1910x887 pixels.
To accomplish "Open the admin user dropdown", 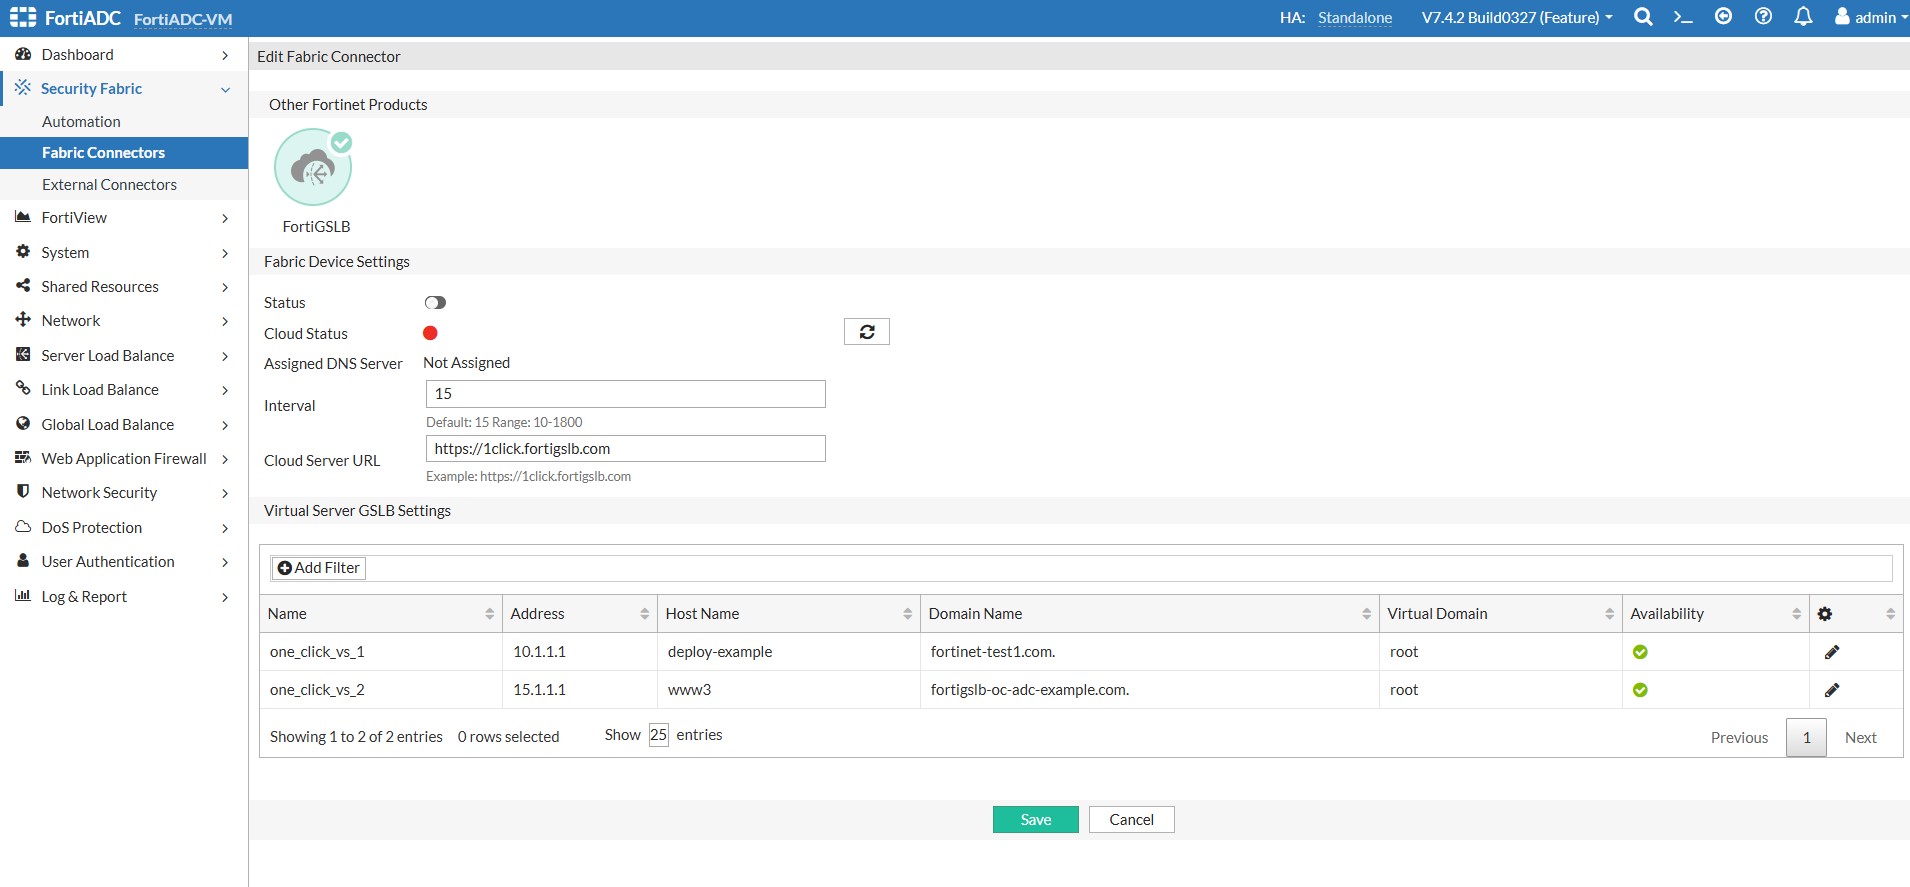I will coord(1869,18).
